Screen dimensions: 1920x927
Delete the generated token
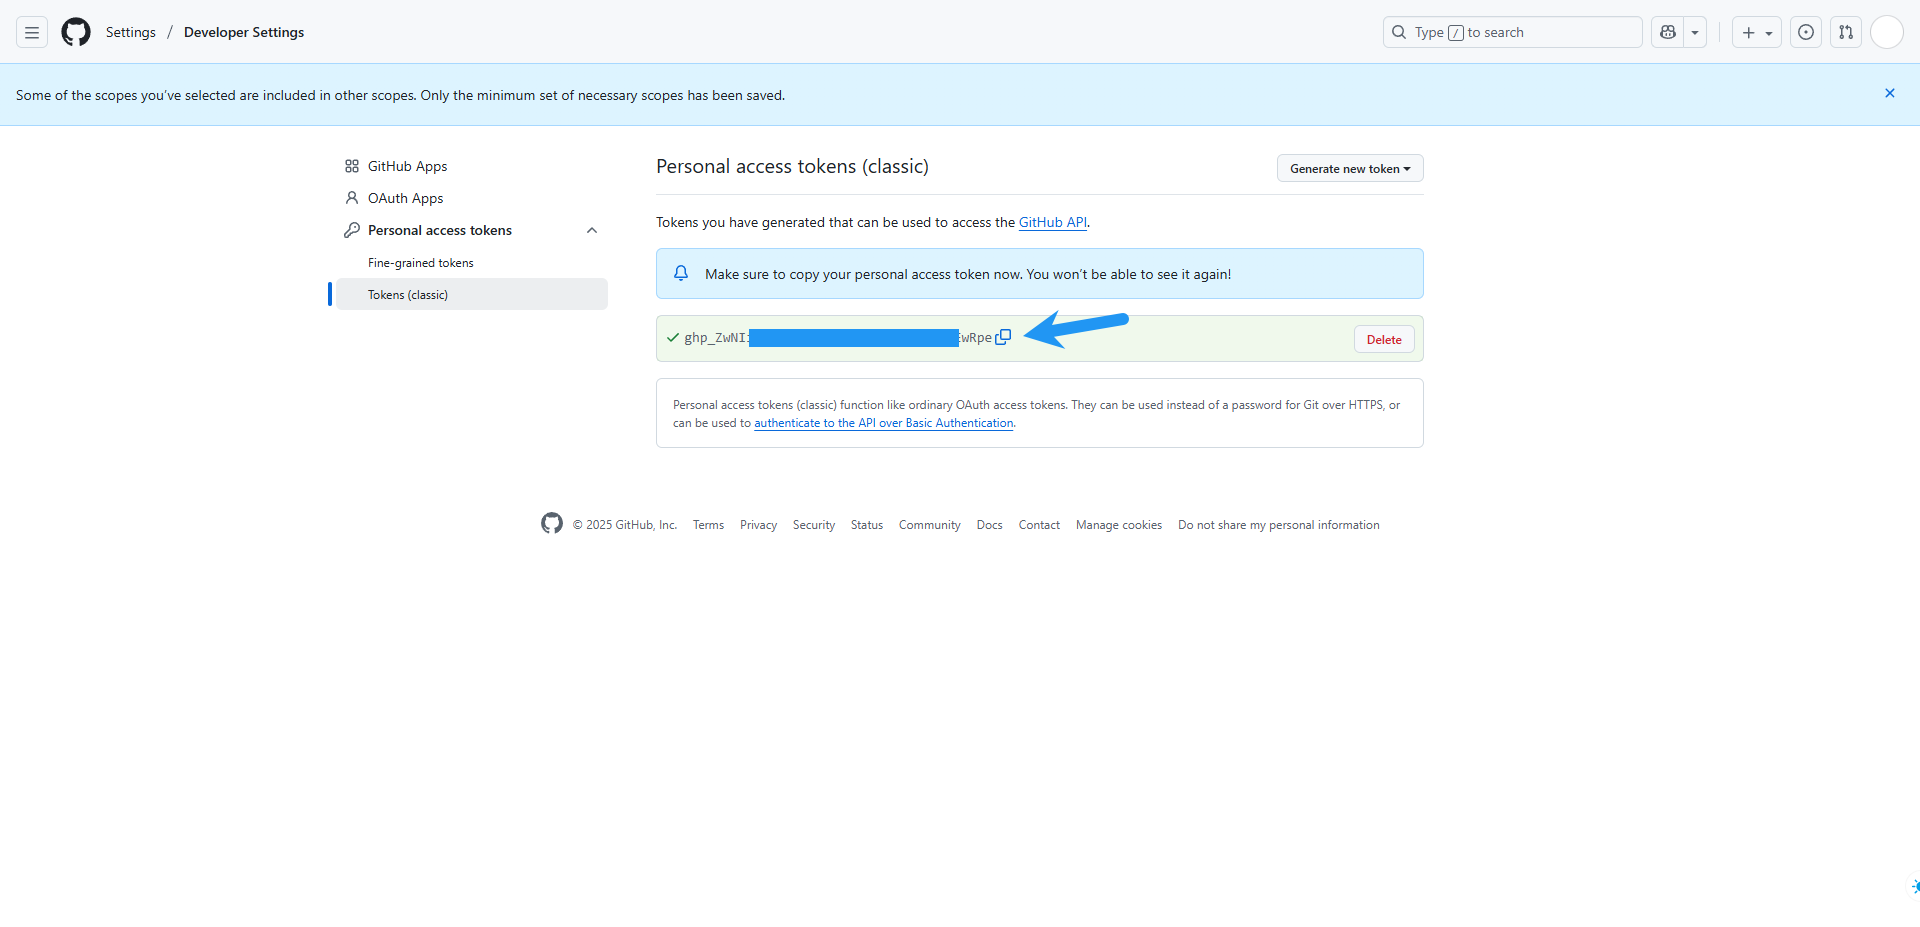coord(1383,339)
